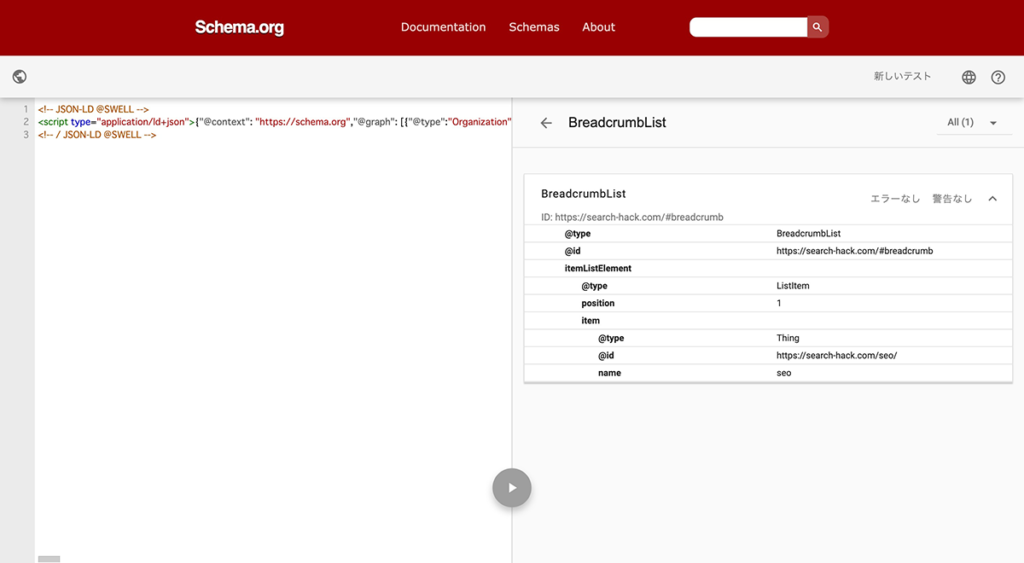The height and width of the screenshot is (563, 1024).
Task: Click the Schema.org logo
Action: coord(239,27)
